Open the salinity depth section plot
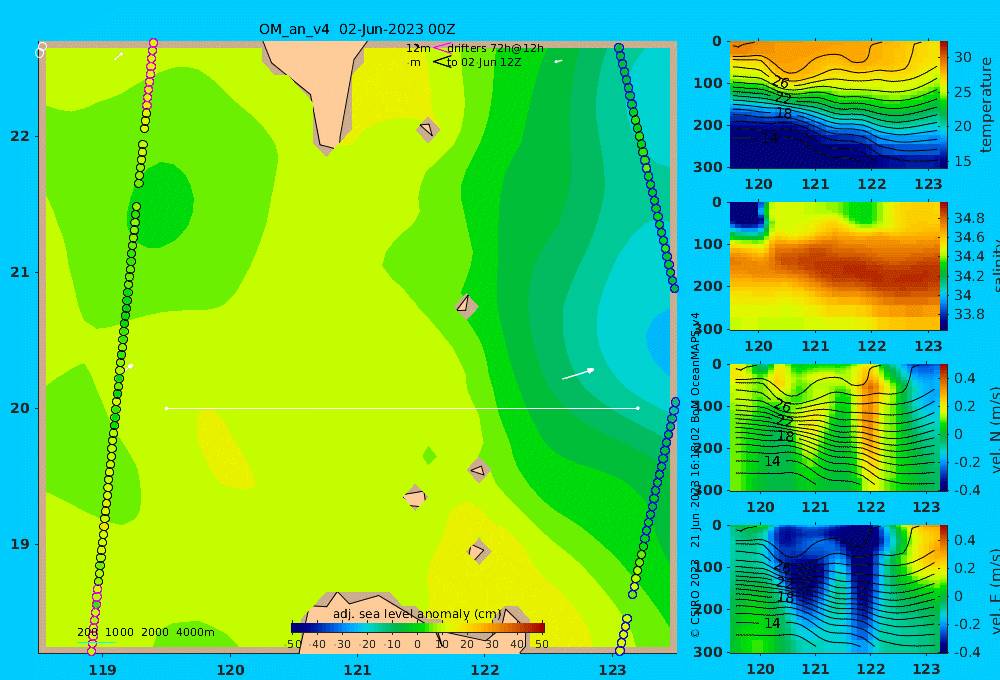This screenshot has width=1000, height=680. point(834,266)
